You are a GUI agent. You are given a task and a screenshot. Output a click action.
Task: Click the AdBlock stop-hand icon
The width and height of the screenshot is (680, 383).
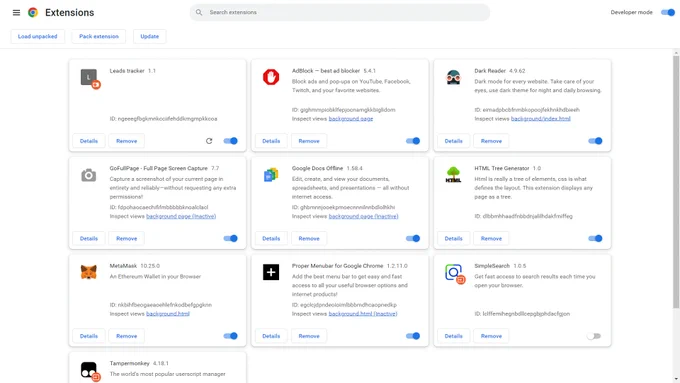pos(271,77)
